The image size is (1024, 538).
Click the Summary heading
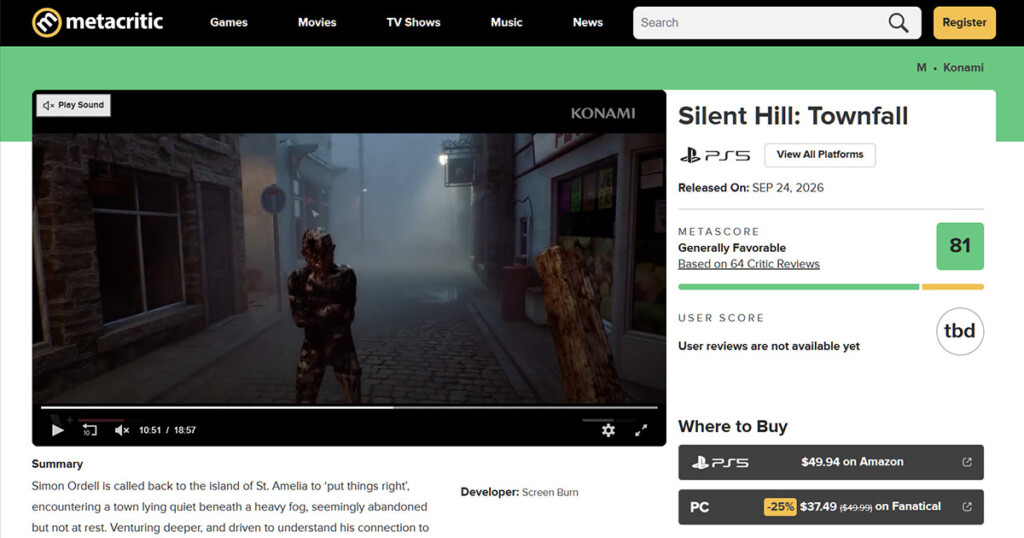coord(57,464)
